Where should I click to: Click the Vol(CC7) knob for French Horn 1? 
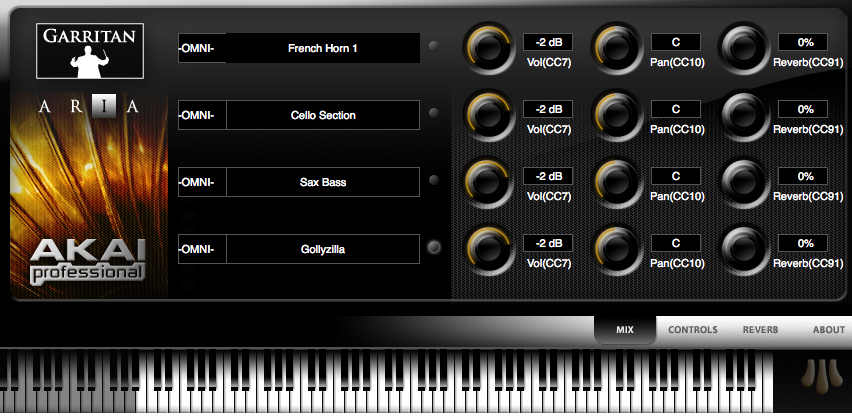point(488,48)
